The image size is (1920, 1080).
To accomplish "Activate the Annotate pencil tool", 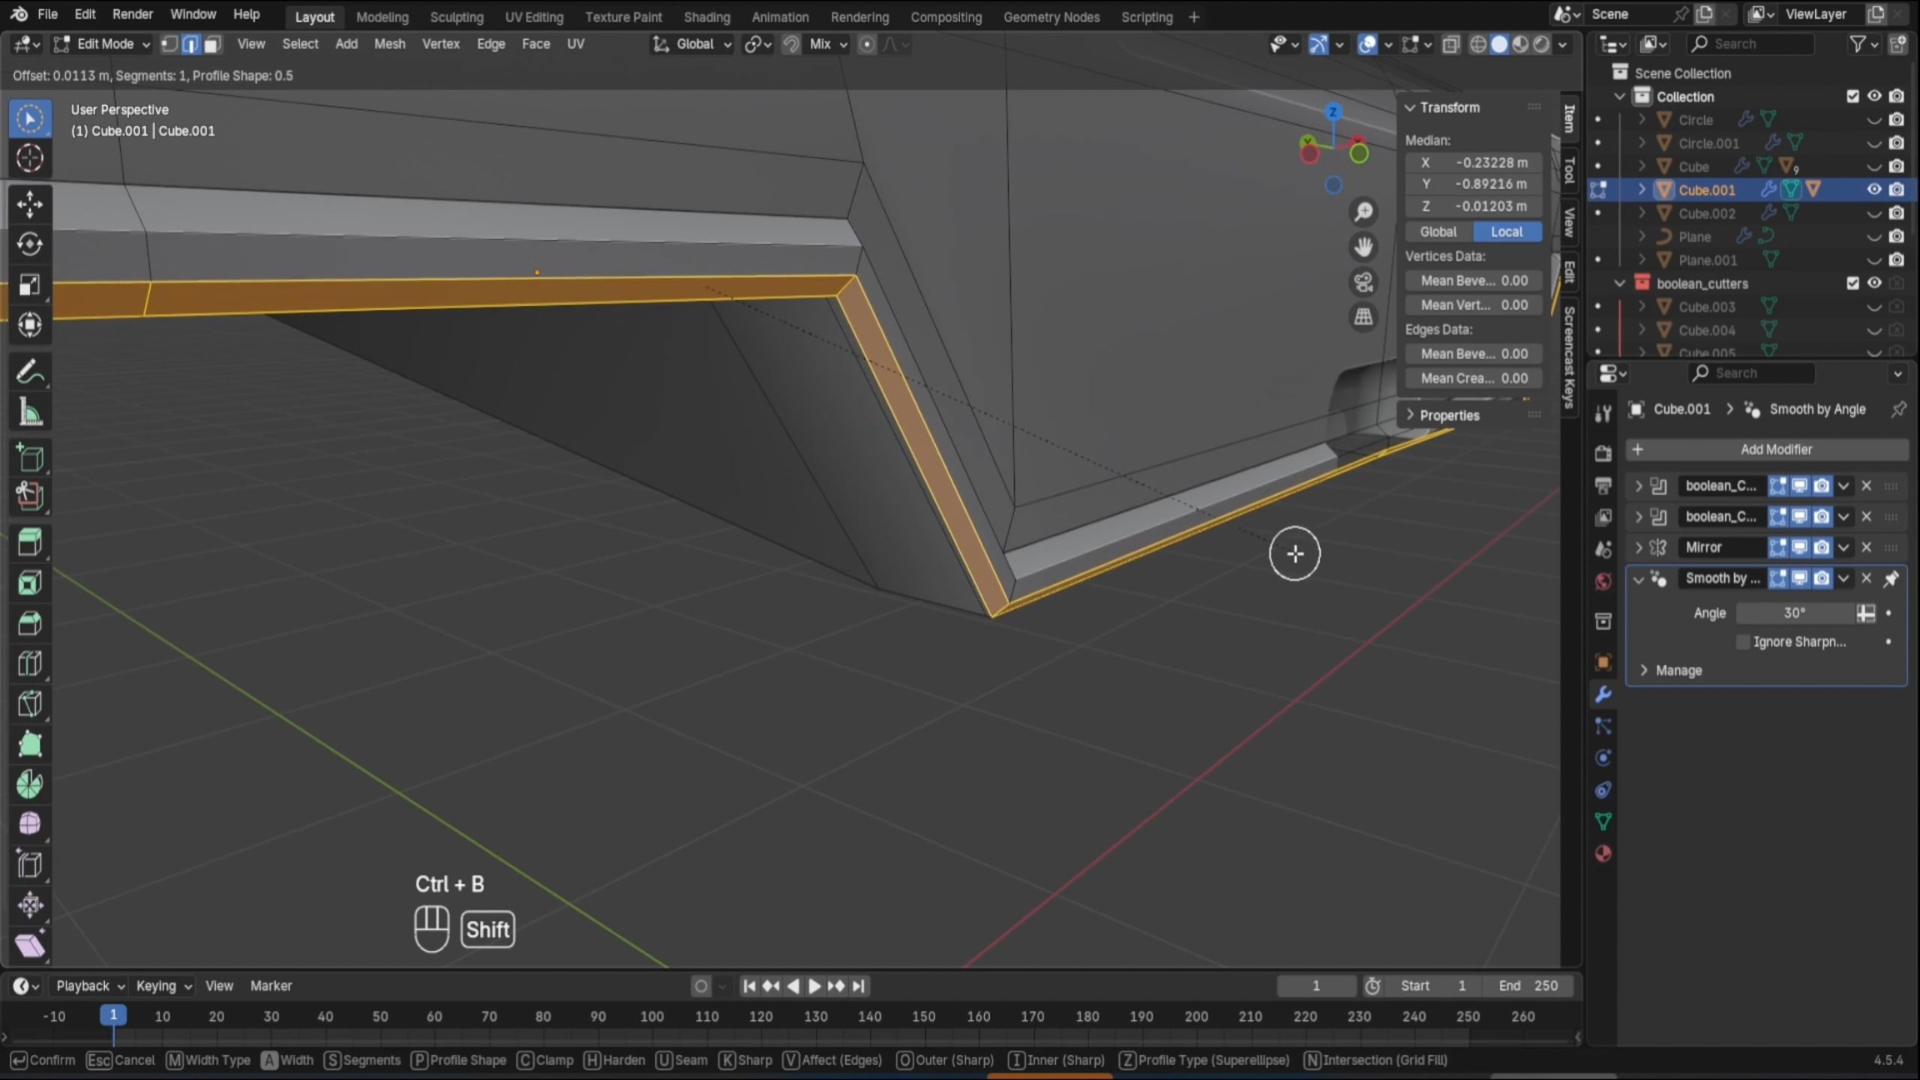I will (x=30, y=373).
